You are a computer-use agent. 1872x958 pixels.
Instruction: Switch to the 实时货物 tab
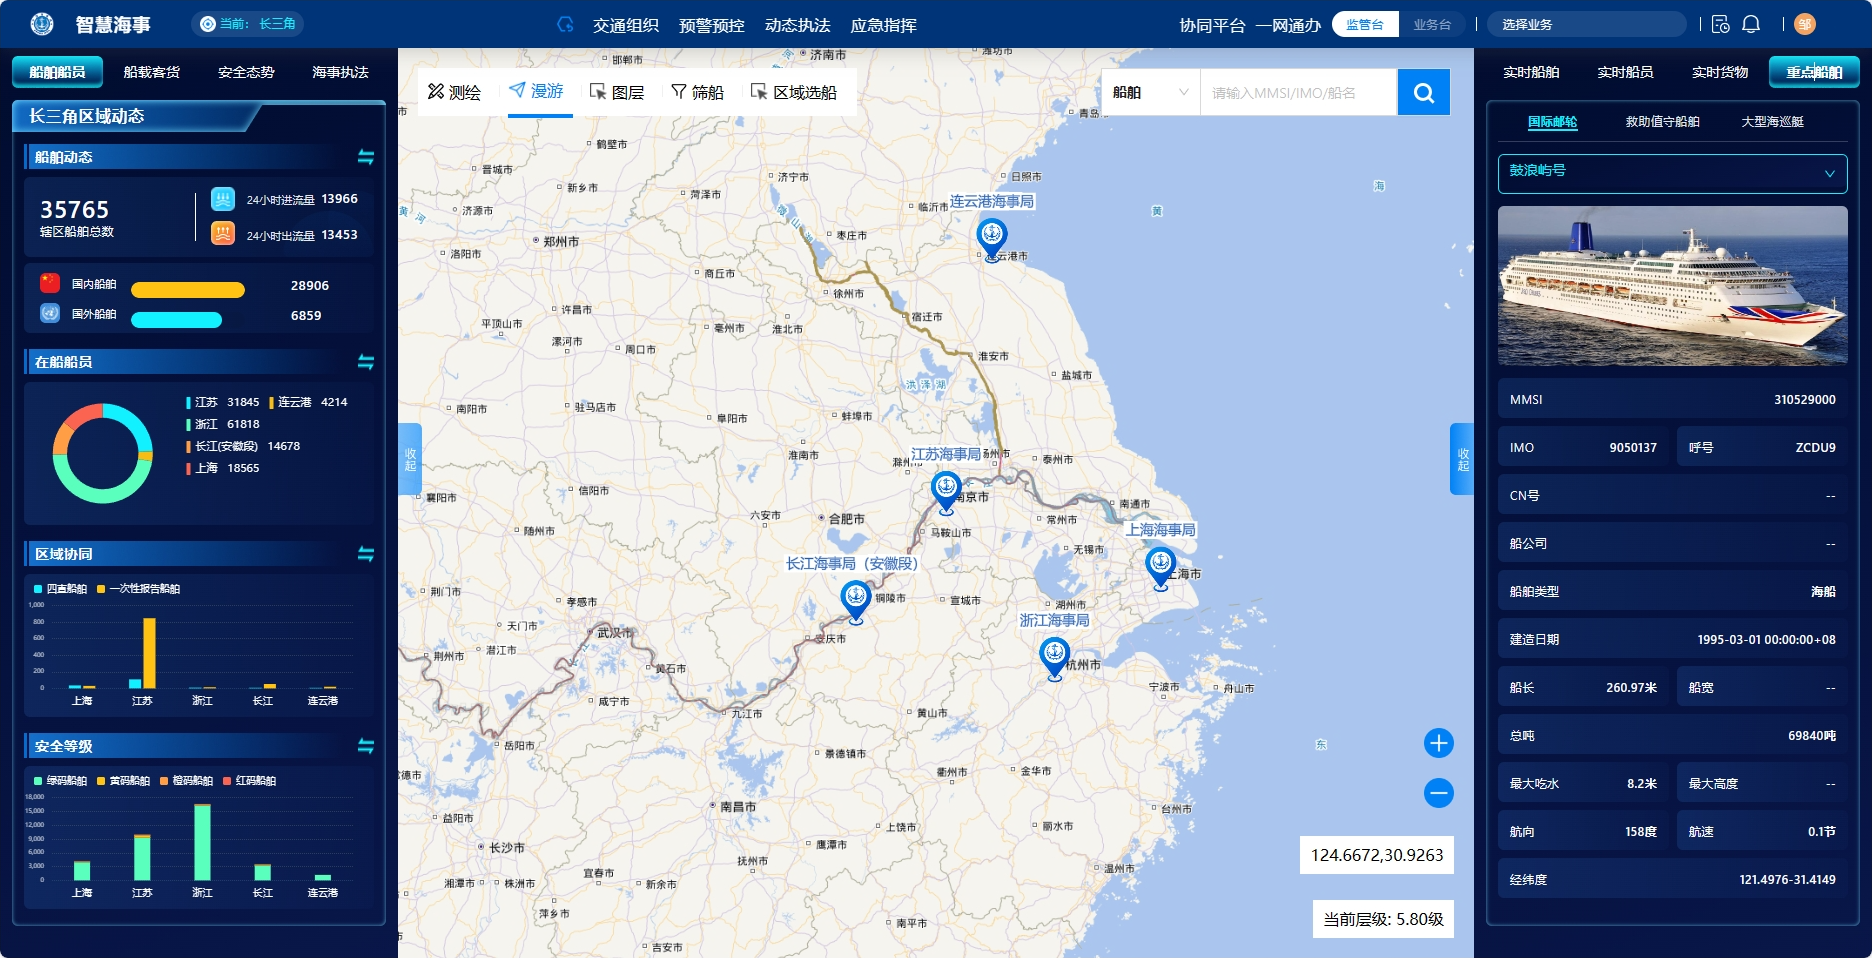[1720, 72]
